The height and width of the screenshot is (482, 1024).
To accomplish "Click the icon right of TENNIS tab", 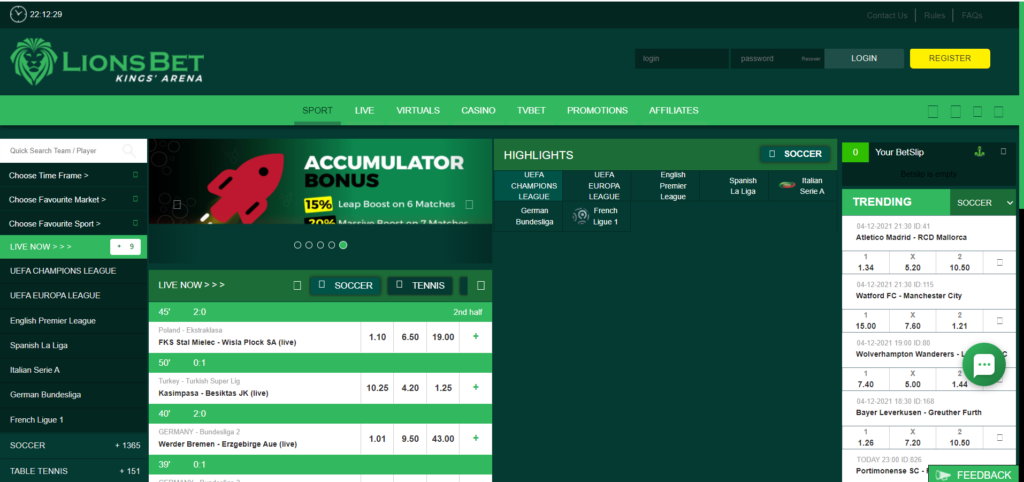I will (x=481, y=285).
